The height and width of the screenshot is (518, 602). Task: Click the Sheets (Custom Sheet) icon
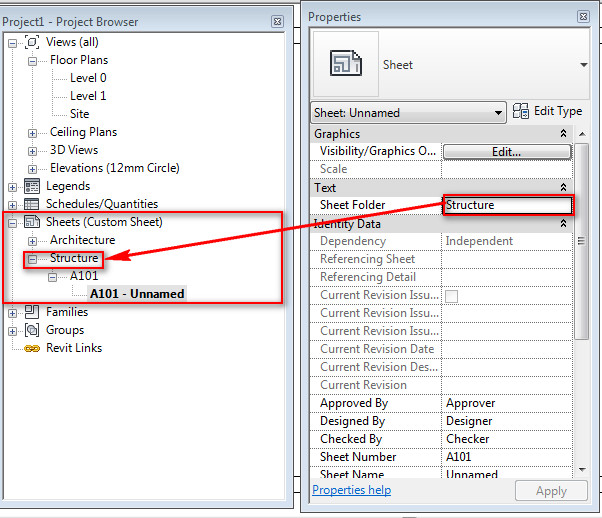coord(32,222)
